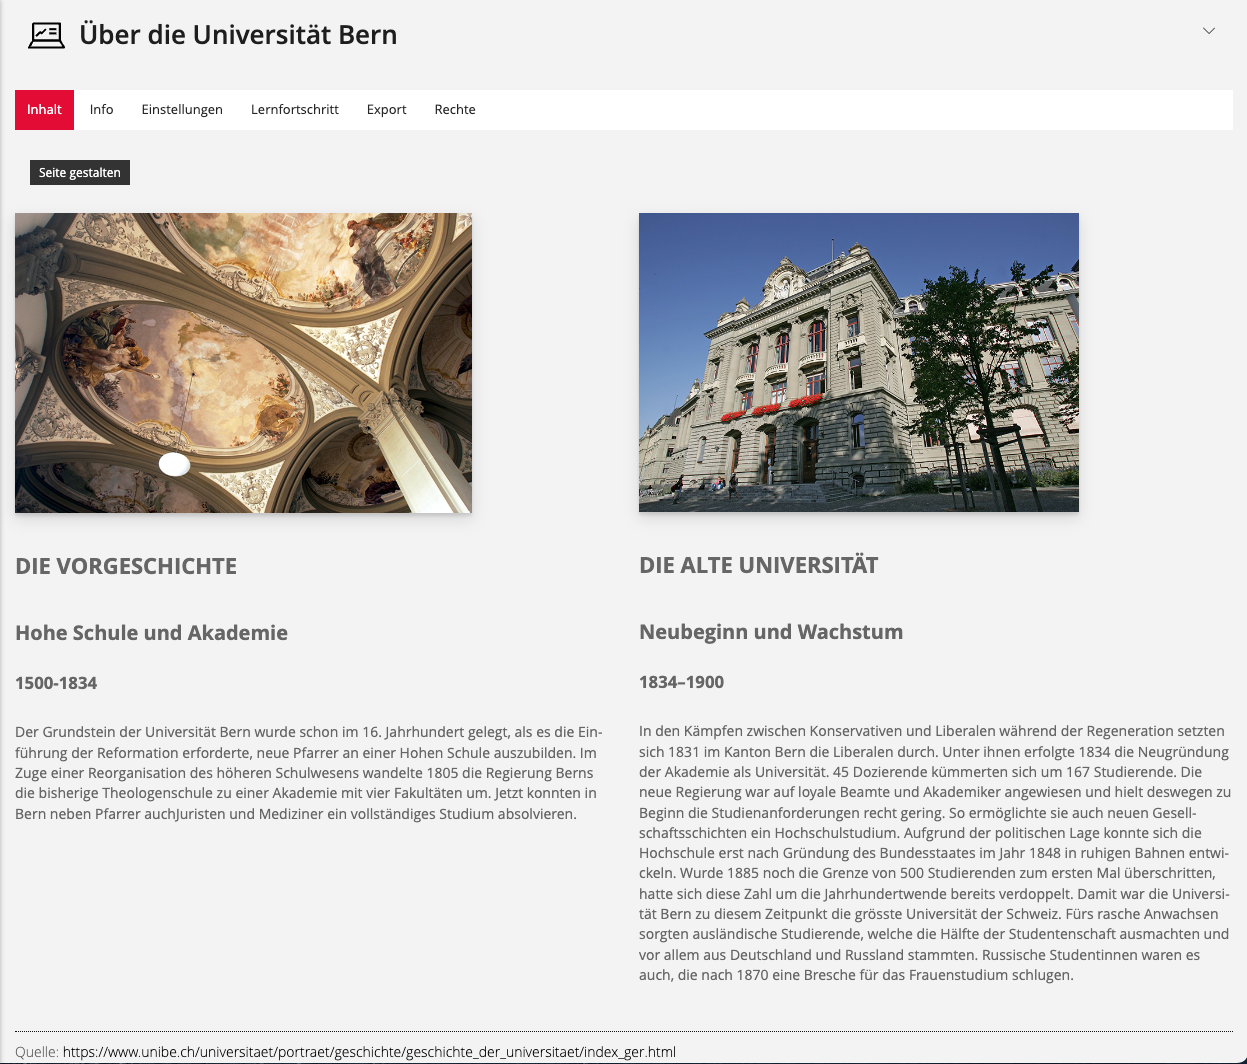
Task: Select the Neubeginn und Wachstum subheading
Action: [770, 632]
